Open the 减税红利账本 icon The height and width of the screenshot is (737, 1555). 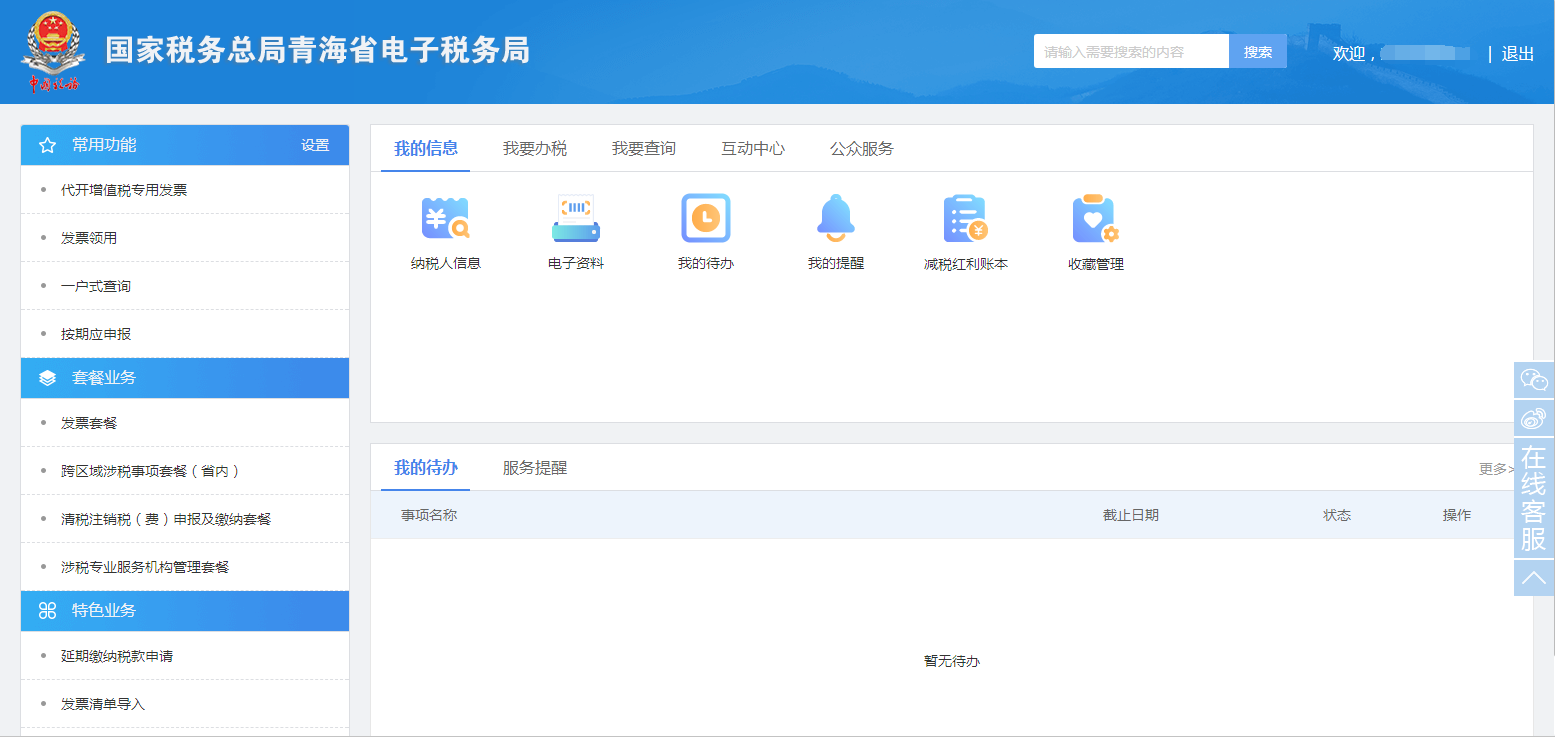965,218
